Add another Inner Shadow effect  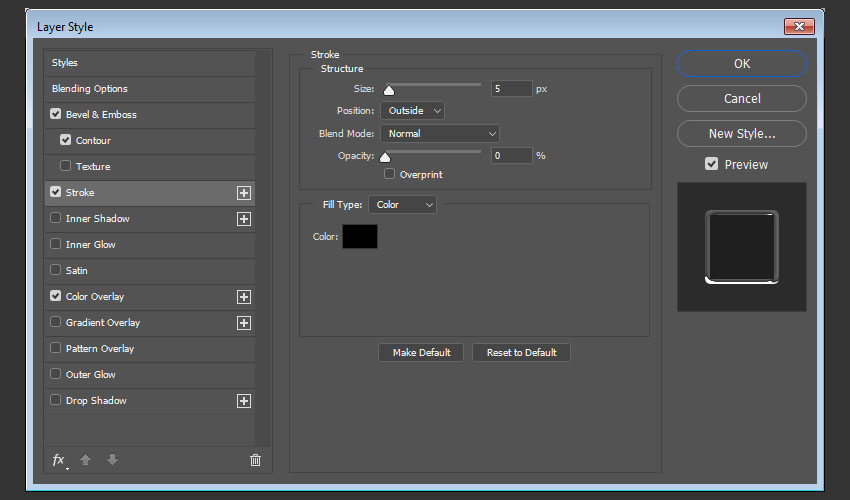243,219
